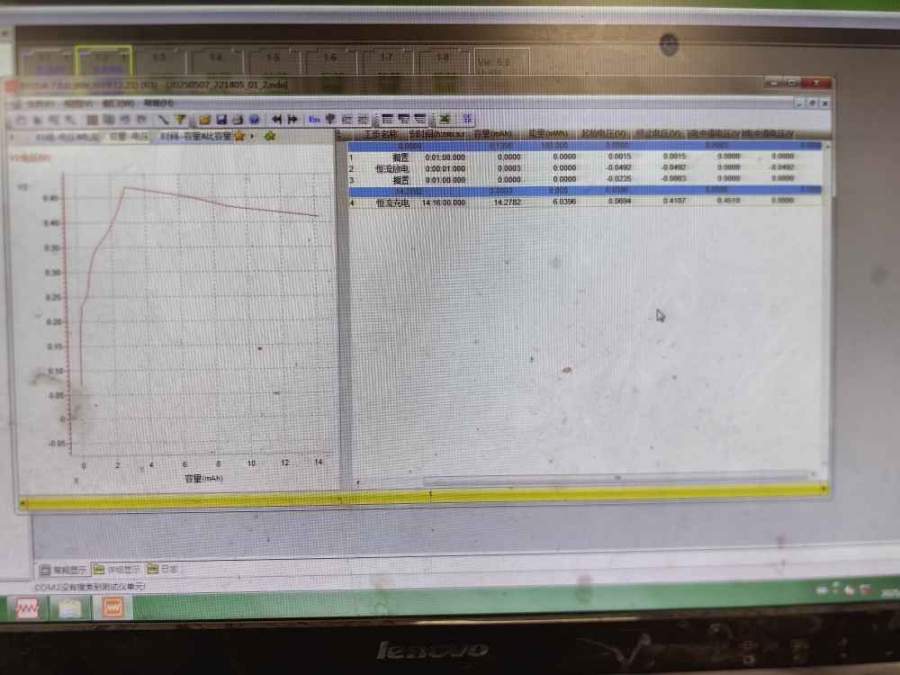This screenshot has height=675, width=900.
Task: Click the green gear icon above chart
Action: 270,136
